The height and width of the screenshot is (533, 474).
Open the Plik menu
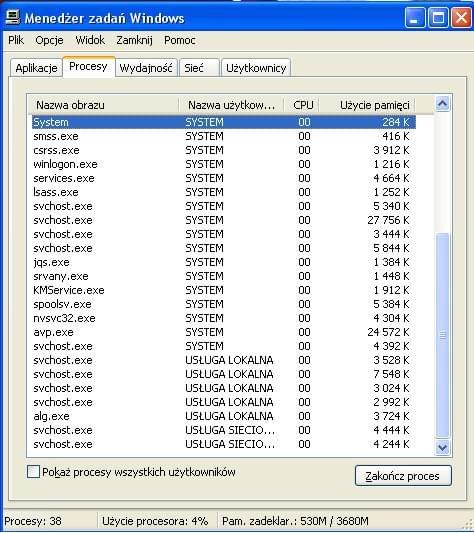click(16, 40)
